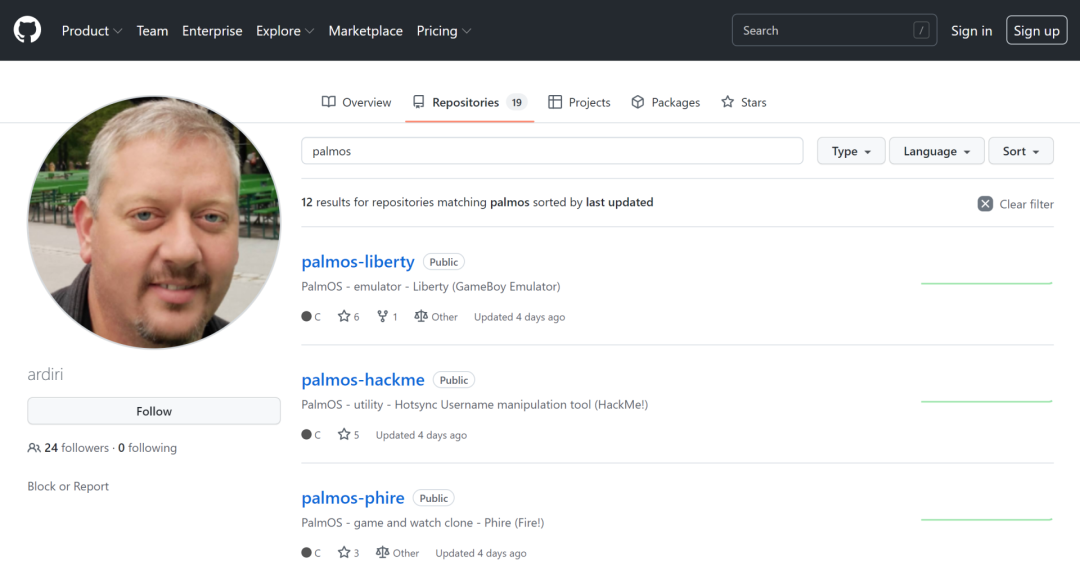
Task: Open the Enterprise page
Action: point(212,31)
